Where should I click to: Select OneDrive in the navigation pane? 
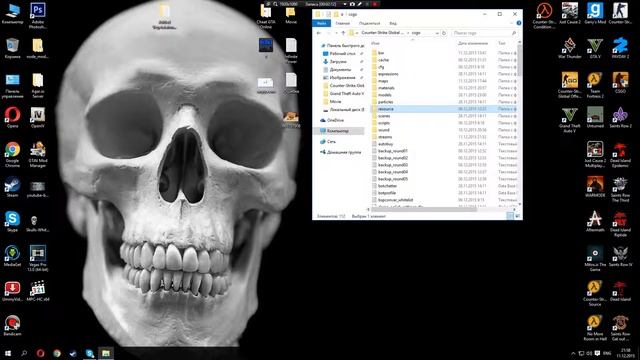pos(335,120)
